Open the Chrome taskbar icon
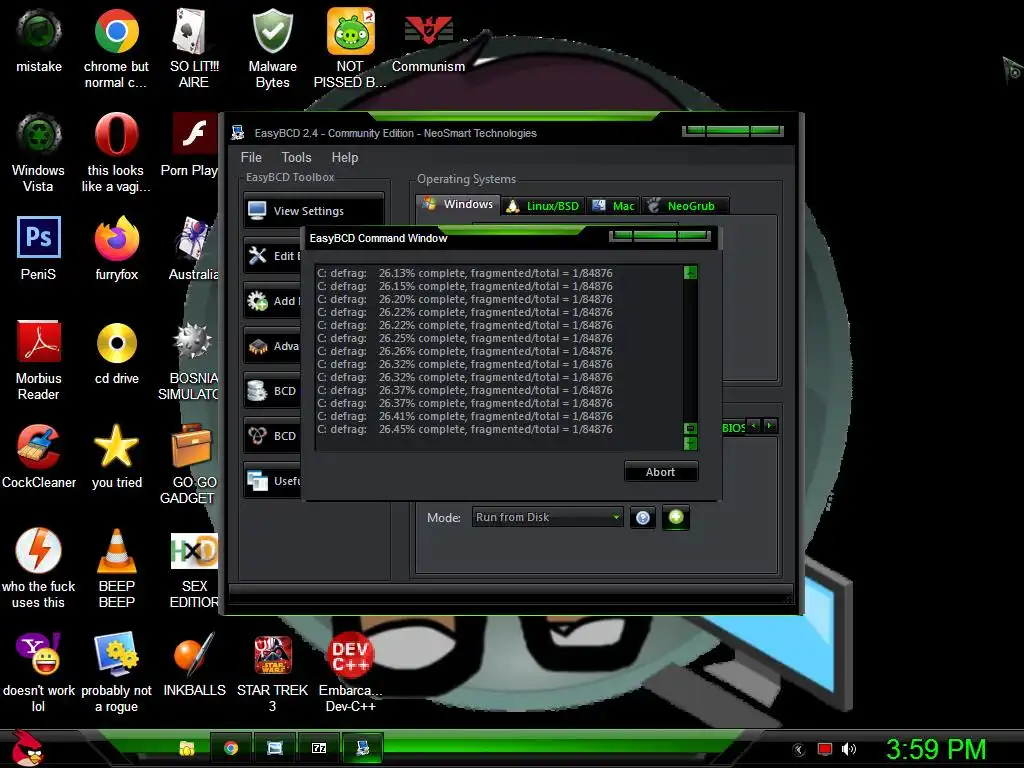 click(231, 748)
